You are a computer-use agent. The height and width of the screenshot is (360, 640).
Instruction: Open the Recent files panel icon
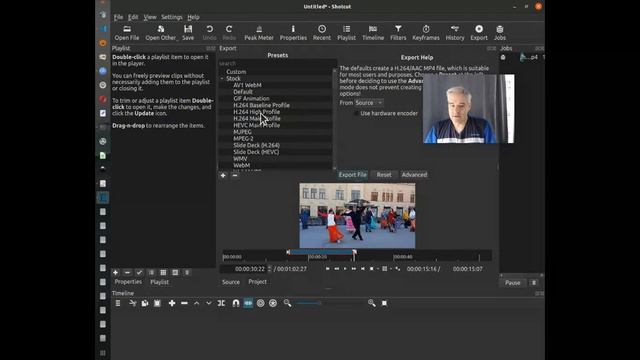322,33
